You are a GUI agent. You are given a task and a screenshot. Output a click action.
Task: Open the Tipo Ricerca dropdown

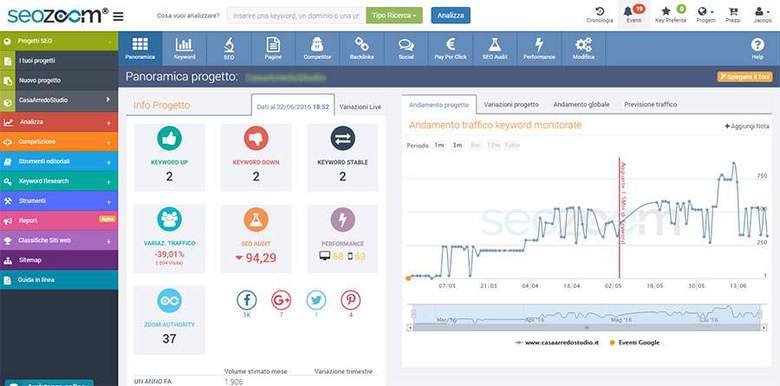(394, 15)
